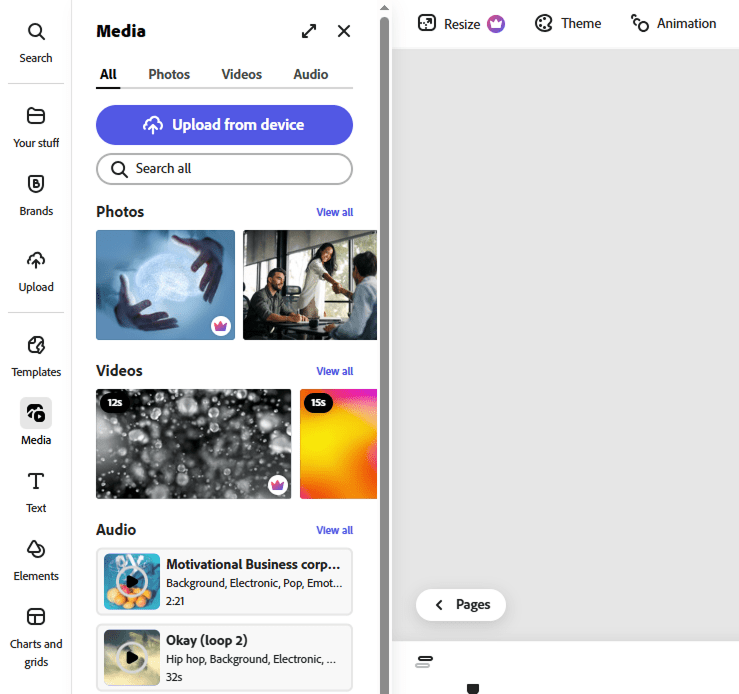
Task: Click premium crown on brain photo
Action: [221, 326]
